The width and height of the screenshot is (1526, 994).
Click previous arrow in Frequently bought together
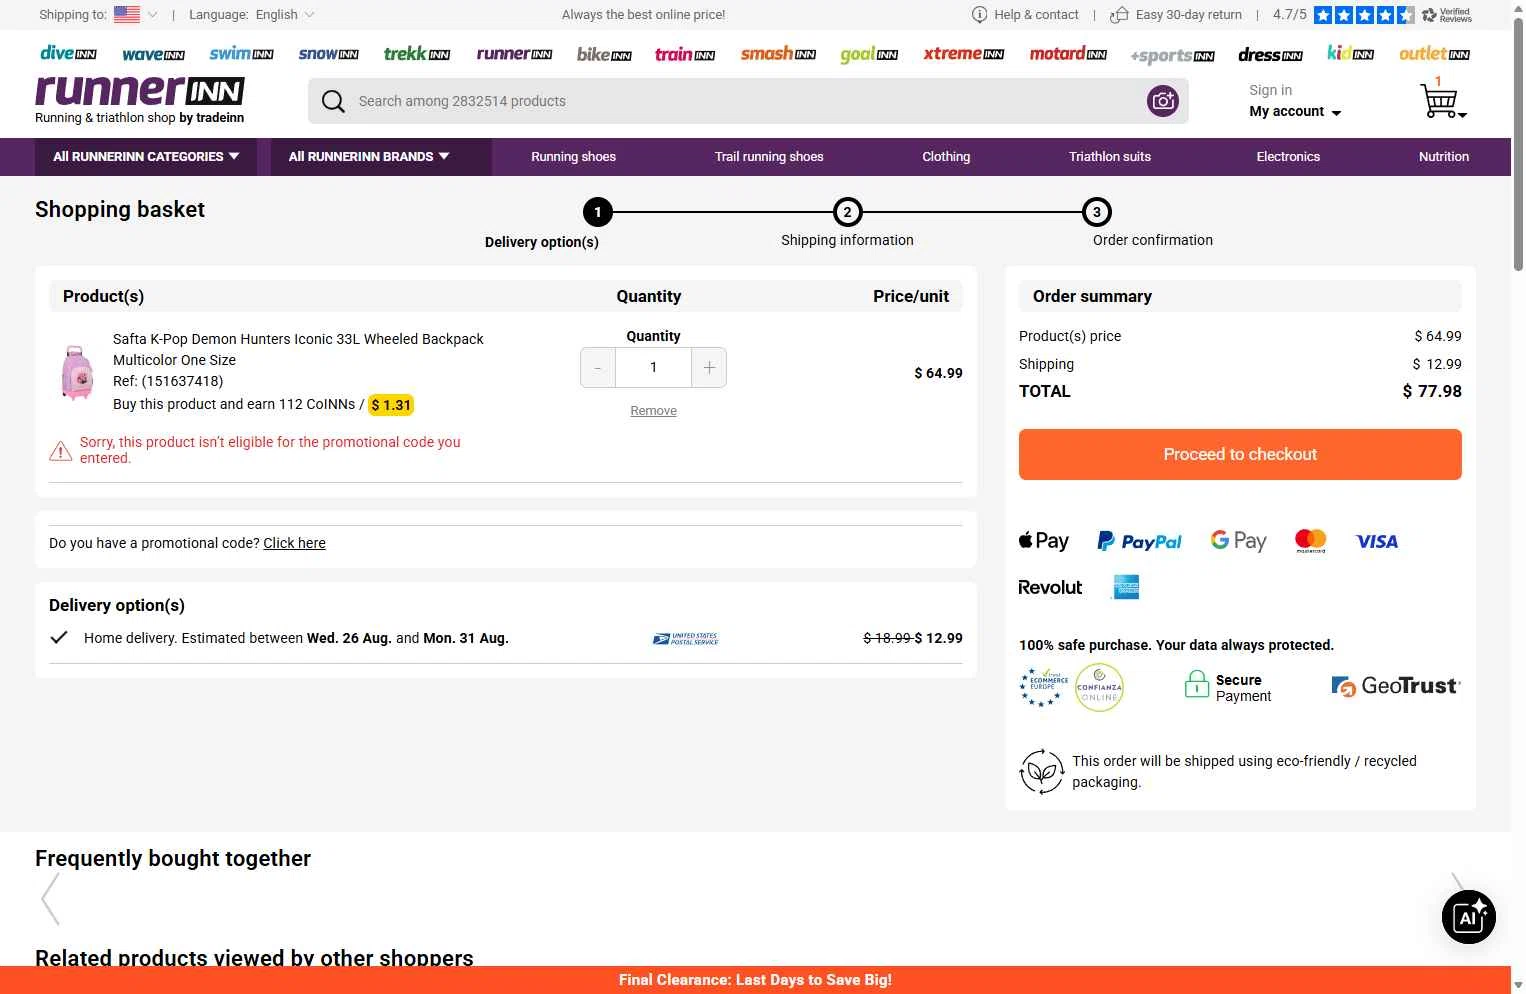(51, 899)
